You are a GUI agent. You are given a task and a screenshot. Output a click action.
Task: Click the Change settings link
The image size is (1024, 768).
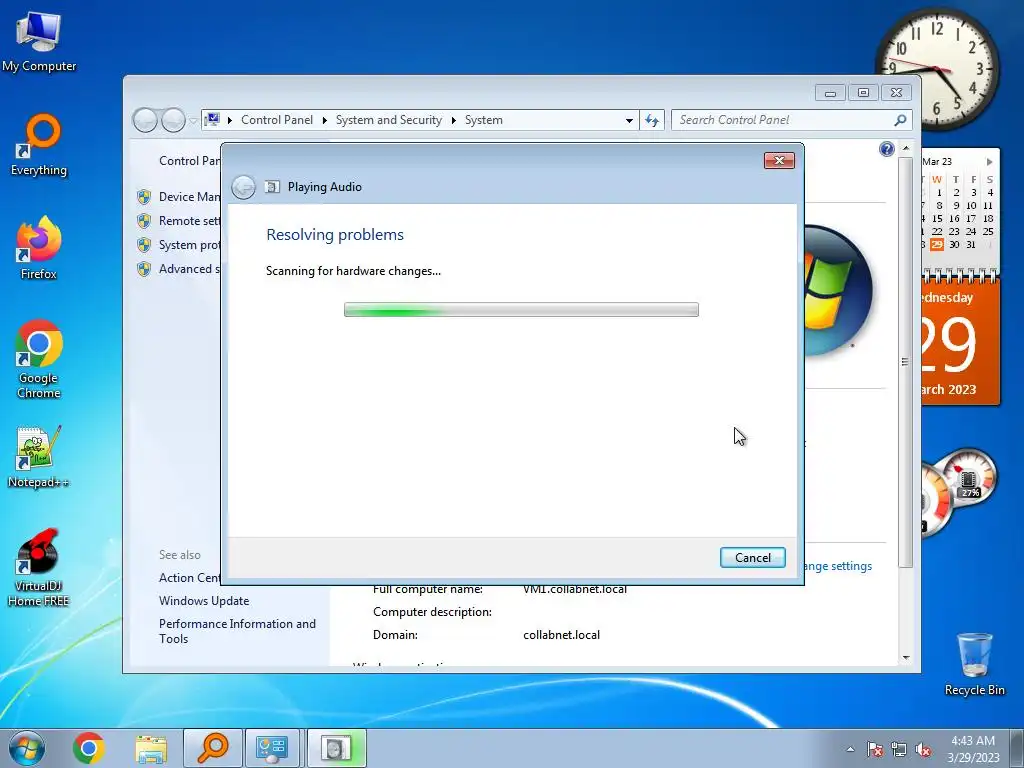point(839,566)
